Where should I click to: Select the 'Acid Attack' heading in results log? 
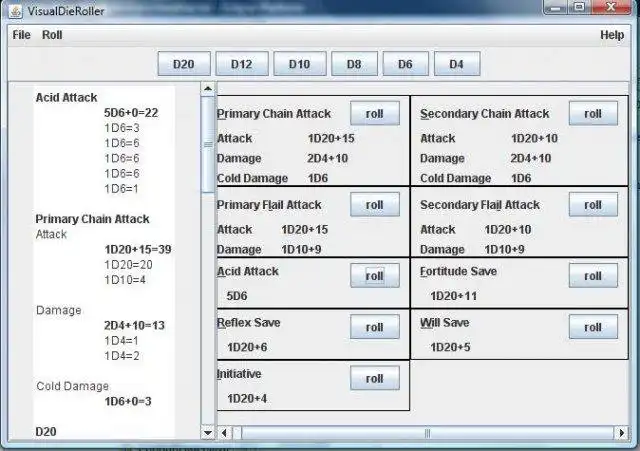(67, 98)
